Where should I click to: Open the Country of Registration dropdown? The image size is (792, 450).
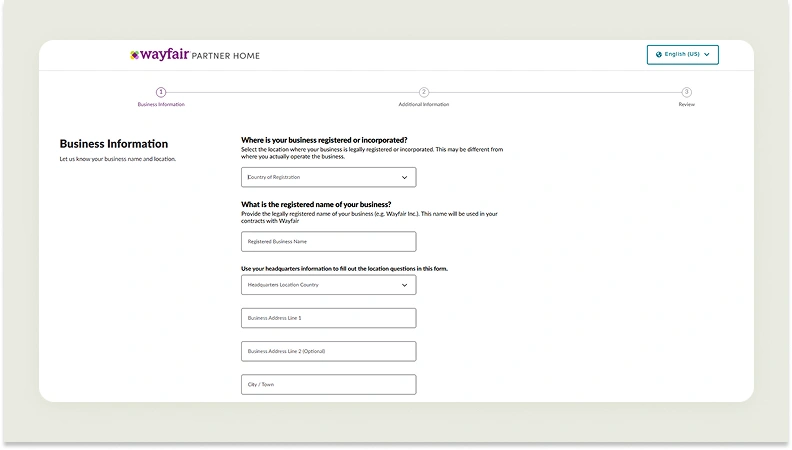click(x=329, y=177)
